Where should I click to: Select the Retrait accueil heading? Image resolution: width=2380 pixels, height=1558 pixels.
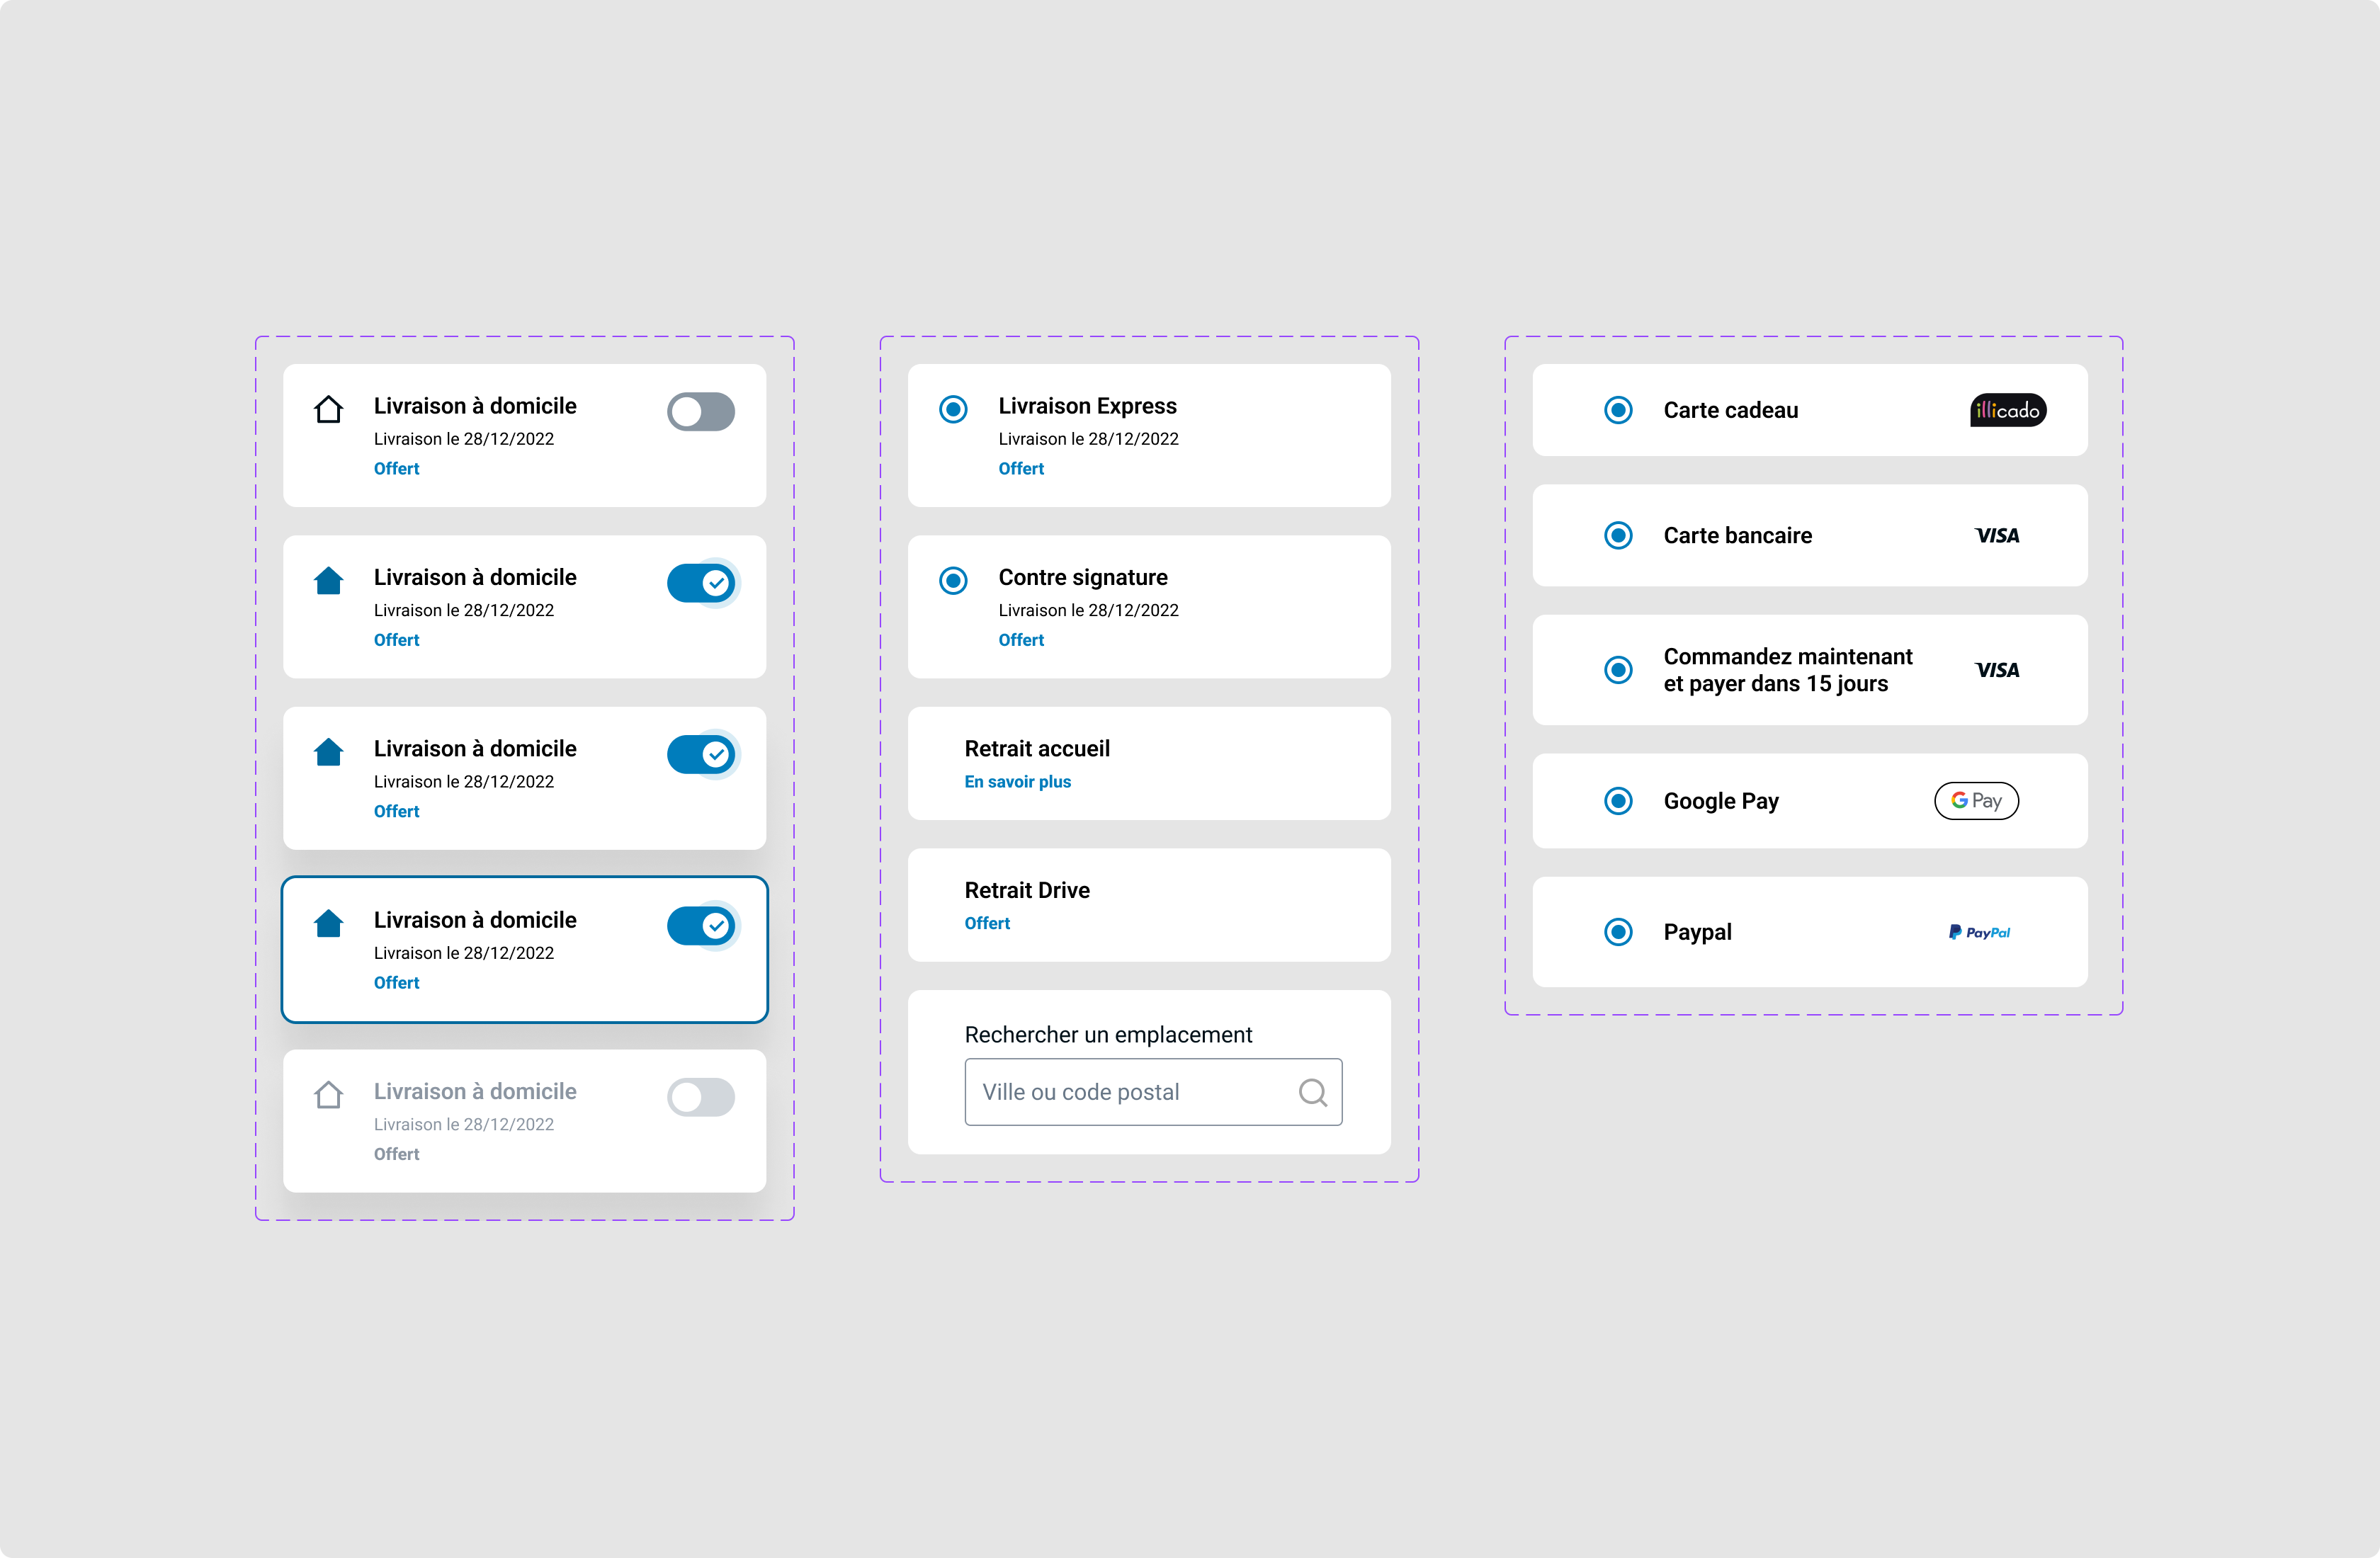[x=1037, y=749]
